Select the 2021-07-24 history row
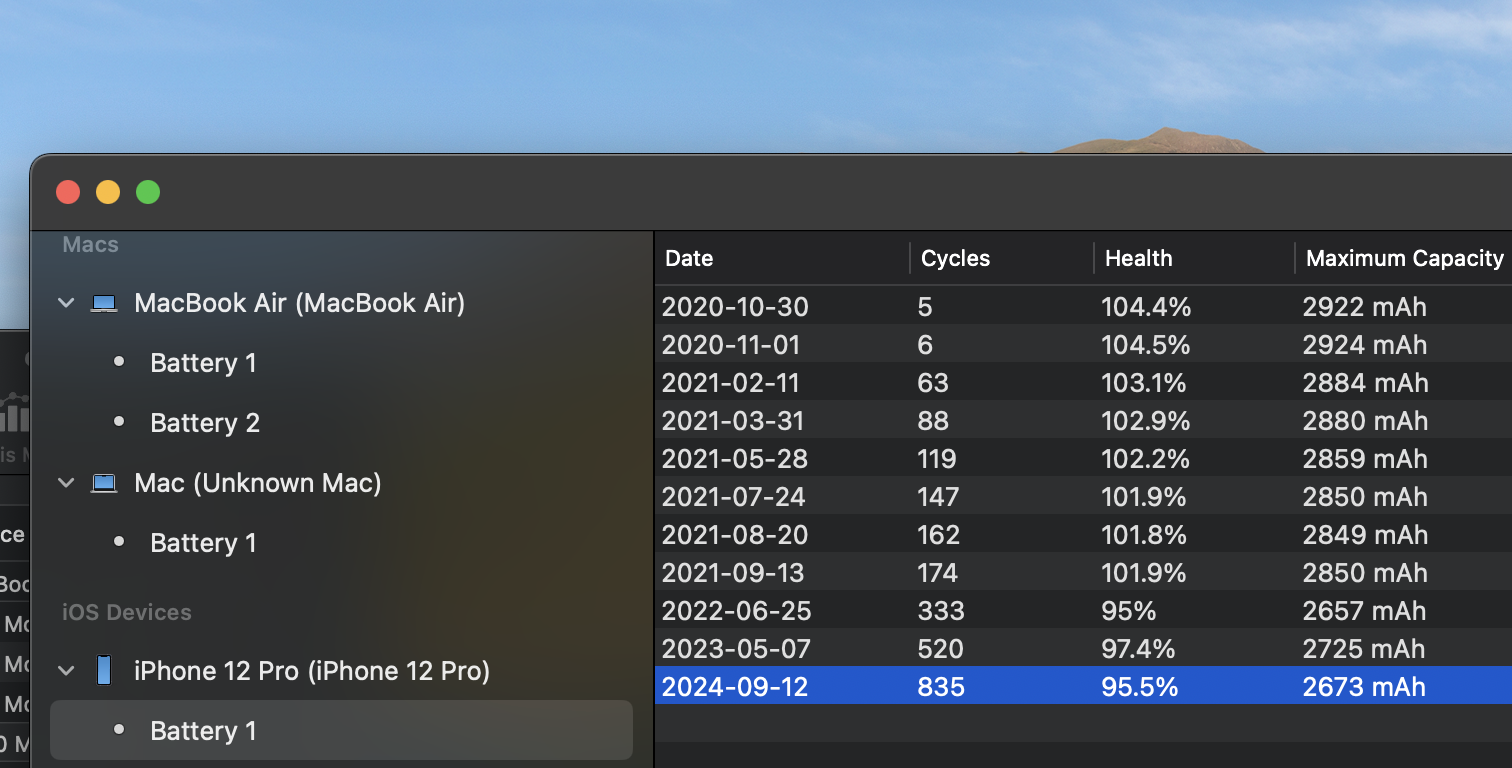This screenshot has width=1512, height=768. (x=1083, y=497)
